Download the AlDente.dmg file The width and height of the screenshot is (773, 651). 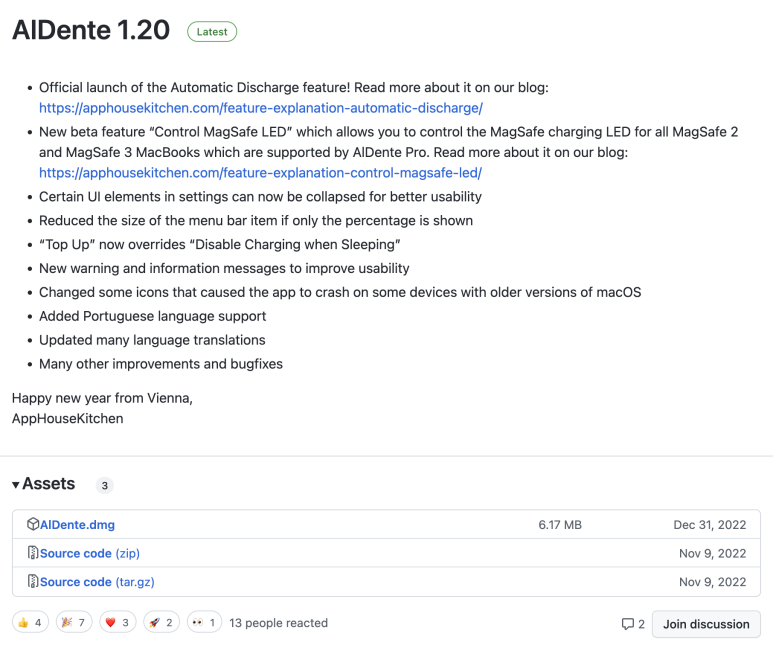(77, 525)
